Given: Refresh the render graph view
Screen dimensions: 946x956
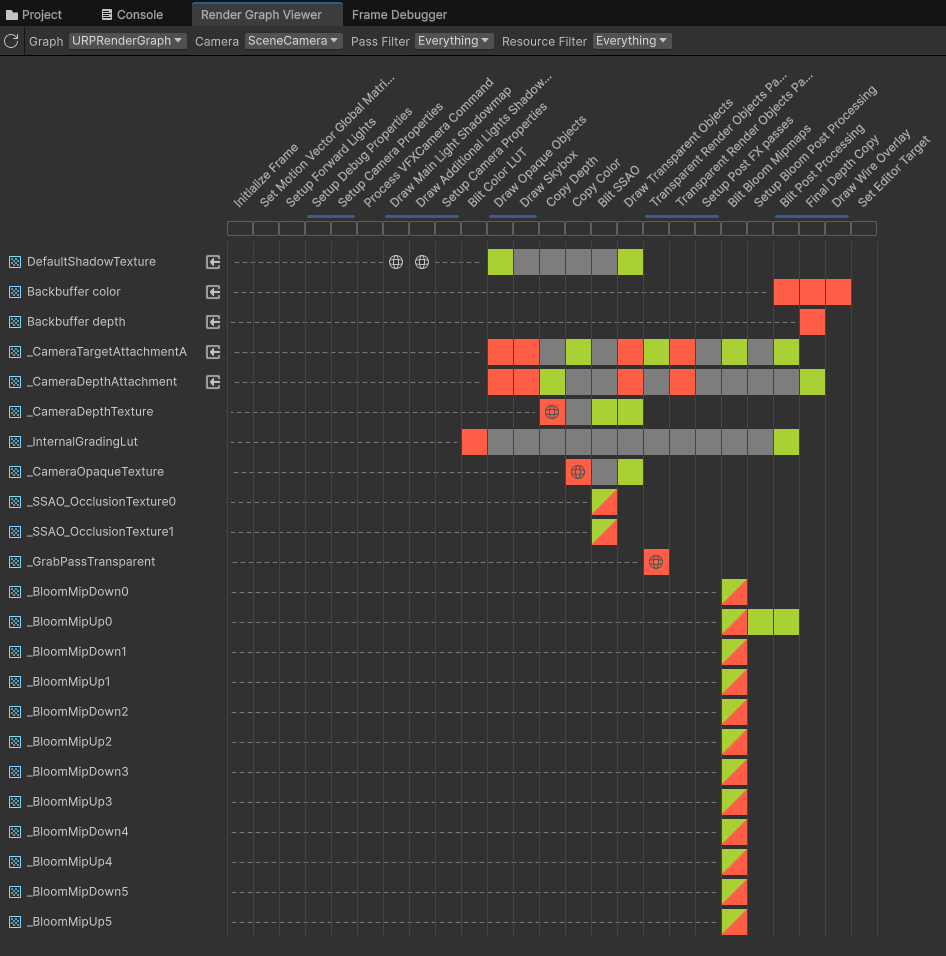Looking at the screenshot, I should [x=11, y=41].
